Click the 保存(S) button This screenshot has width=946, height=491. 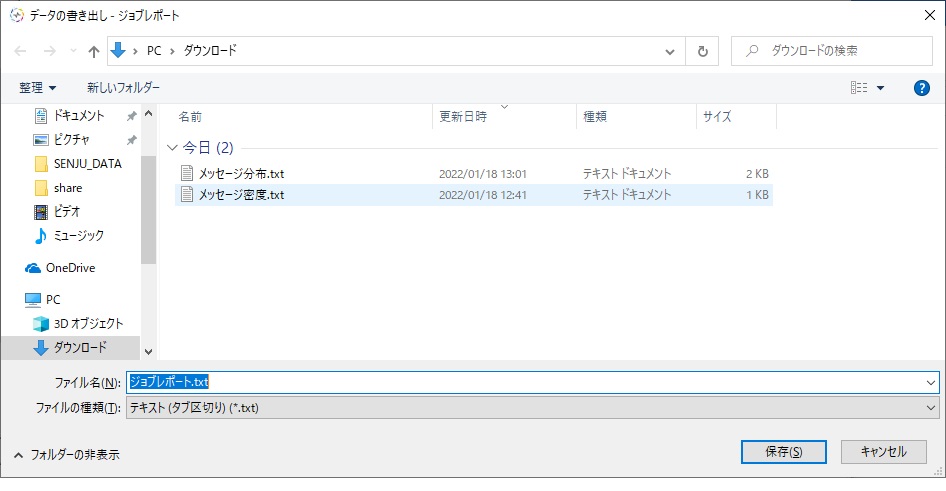pos(784,452)
